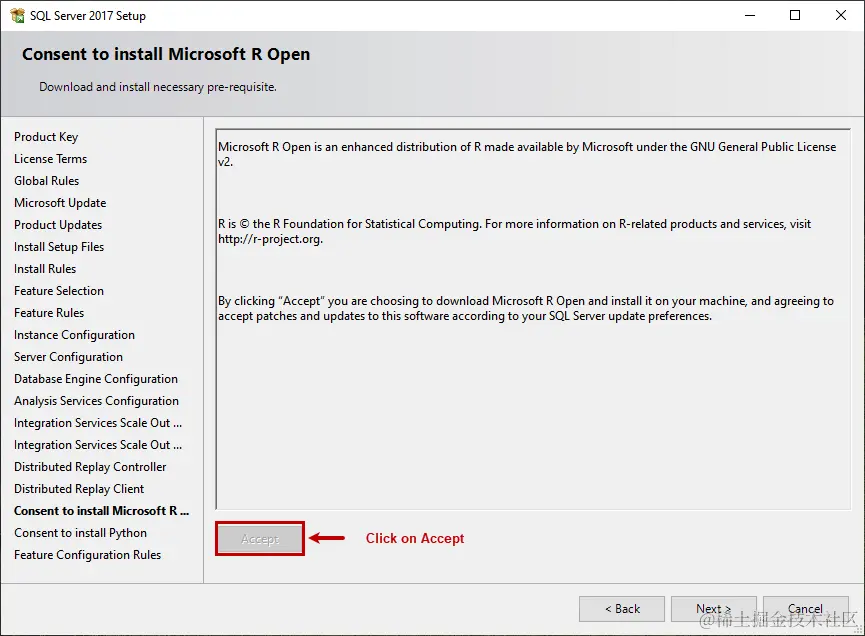Select the Feature Rules step
The height and width of the screenshot is (636, 865).
pyautogui.click(x=49, y=313)
